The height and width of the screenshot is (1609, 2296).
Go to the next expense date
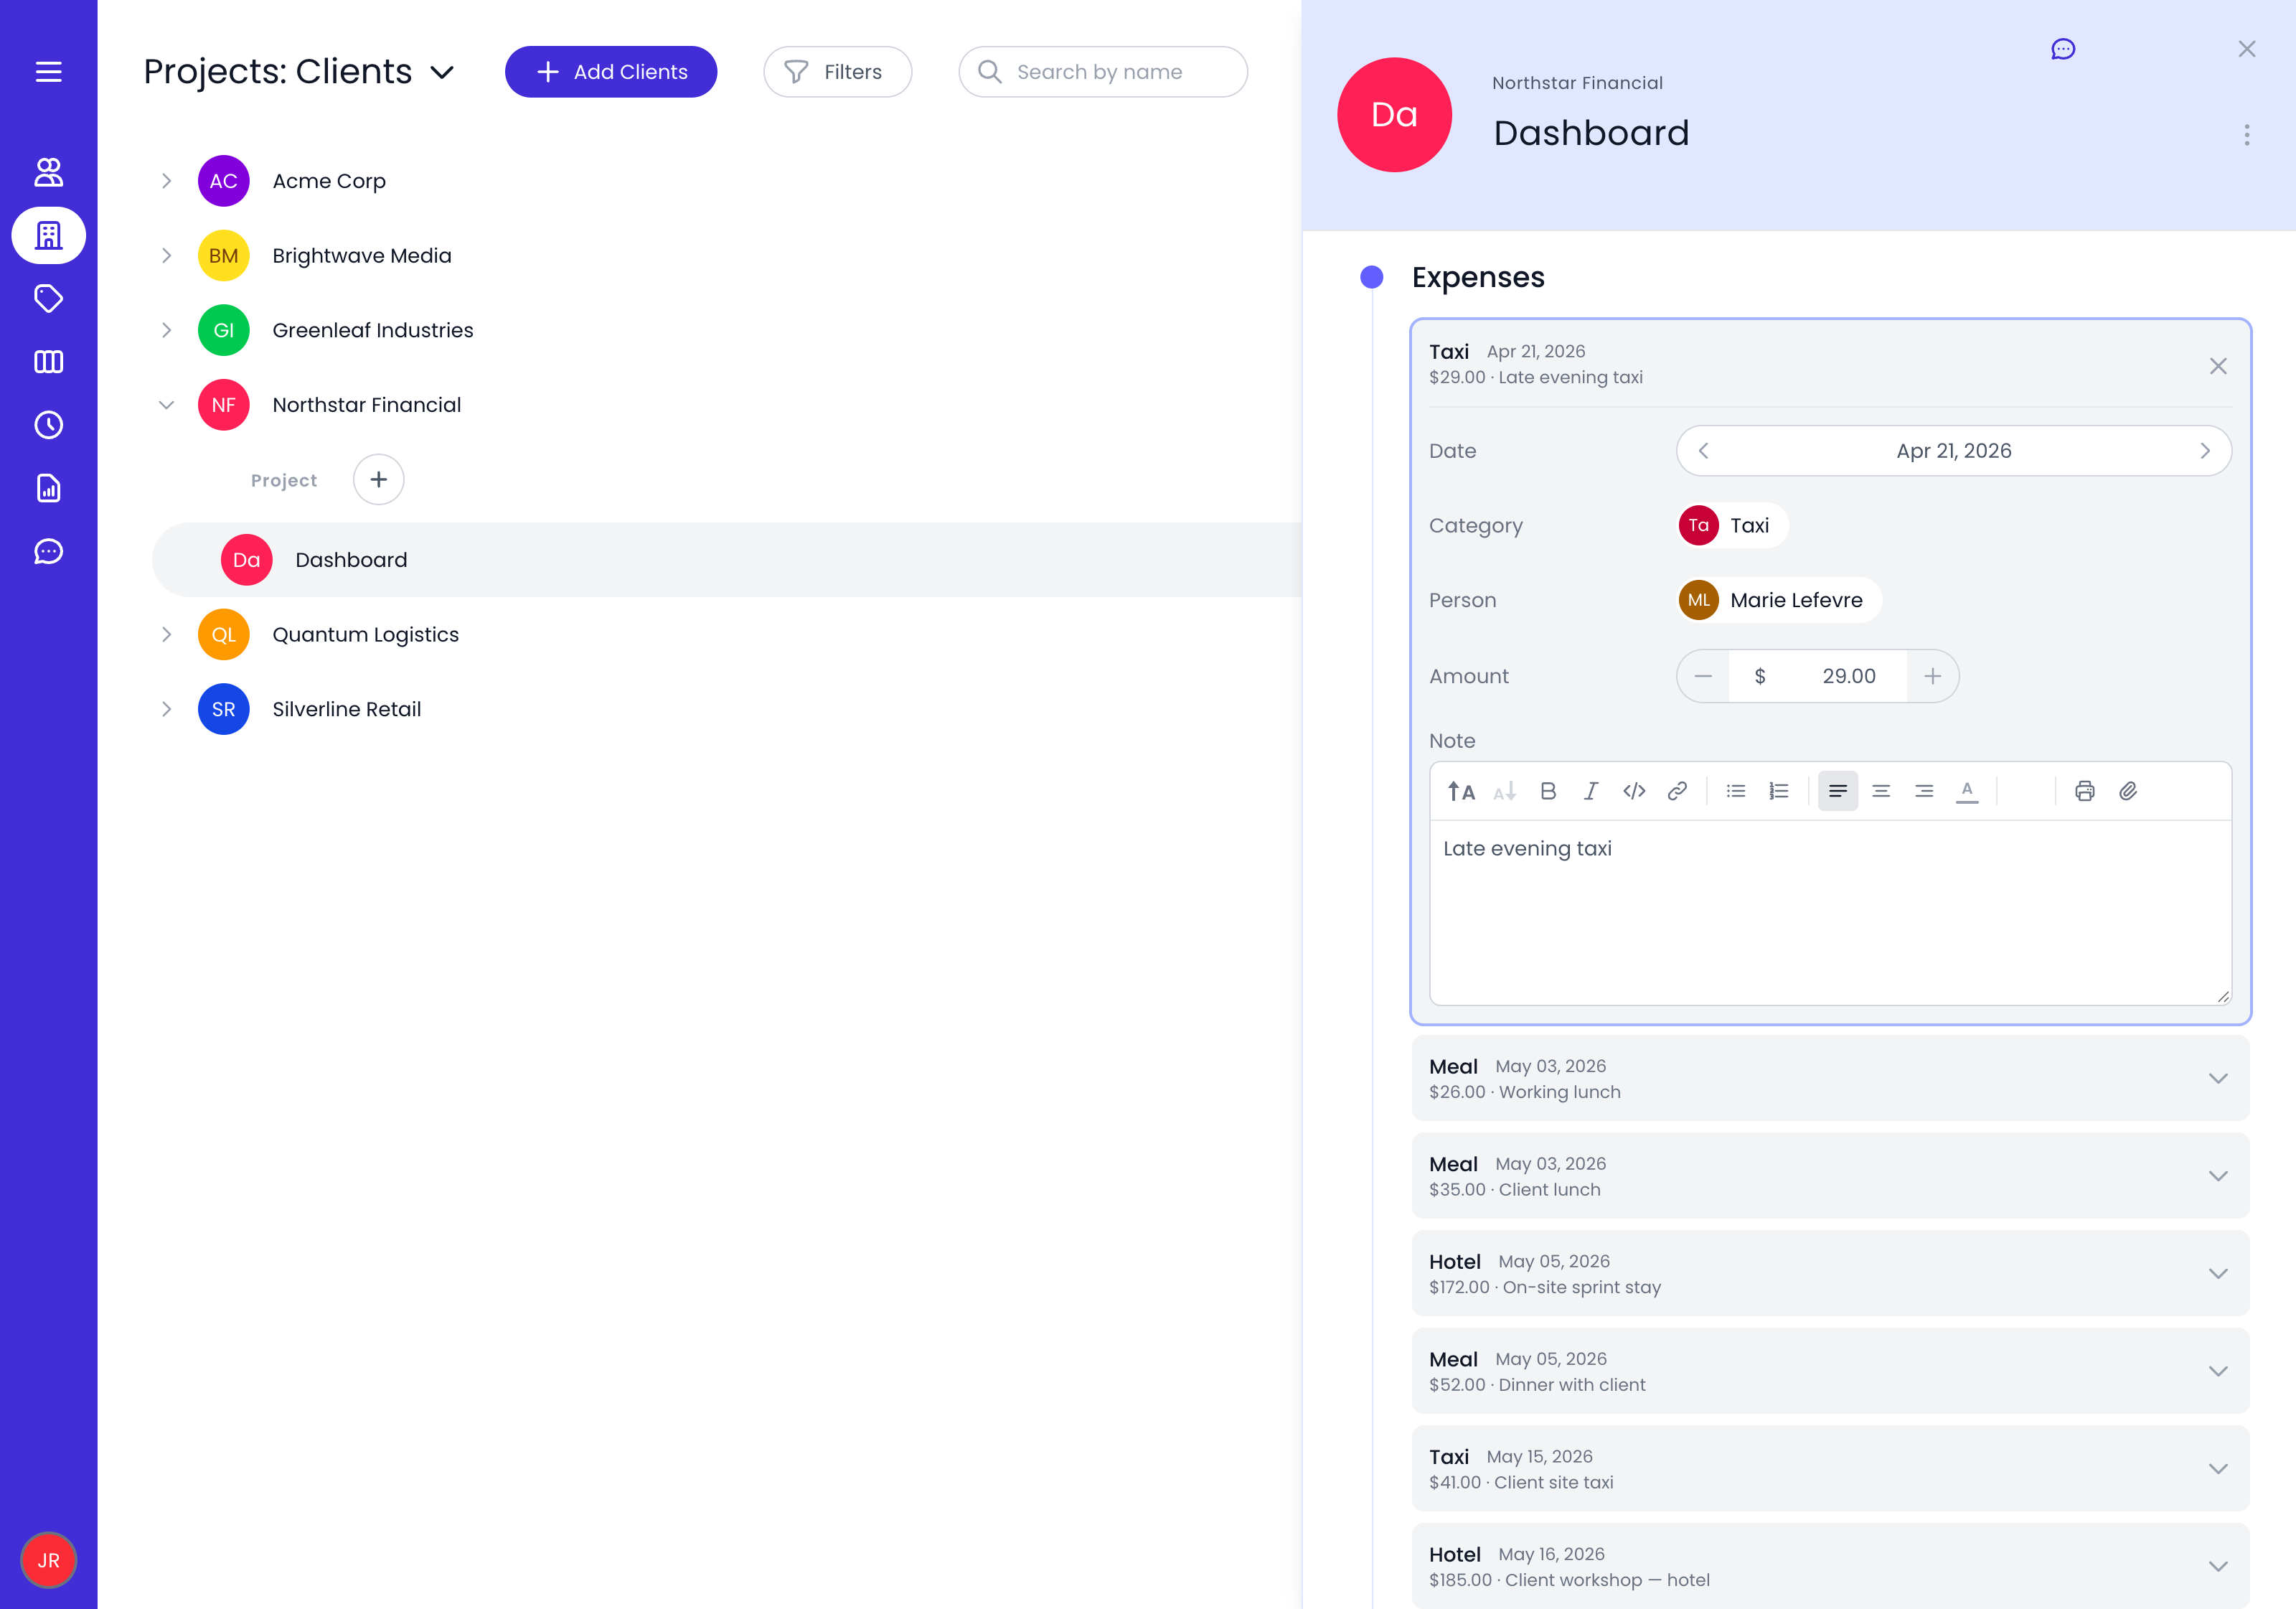(x=2205, y=451)
